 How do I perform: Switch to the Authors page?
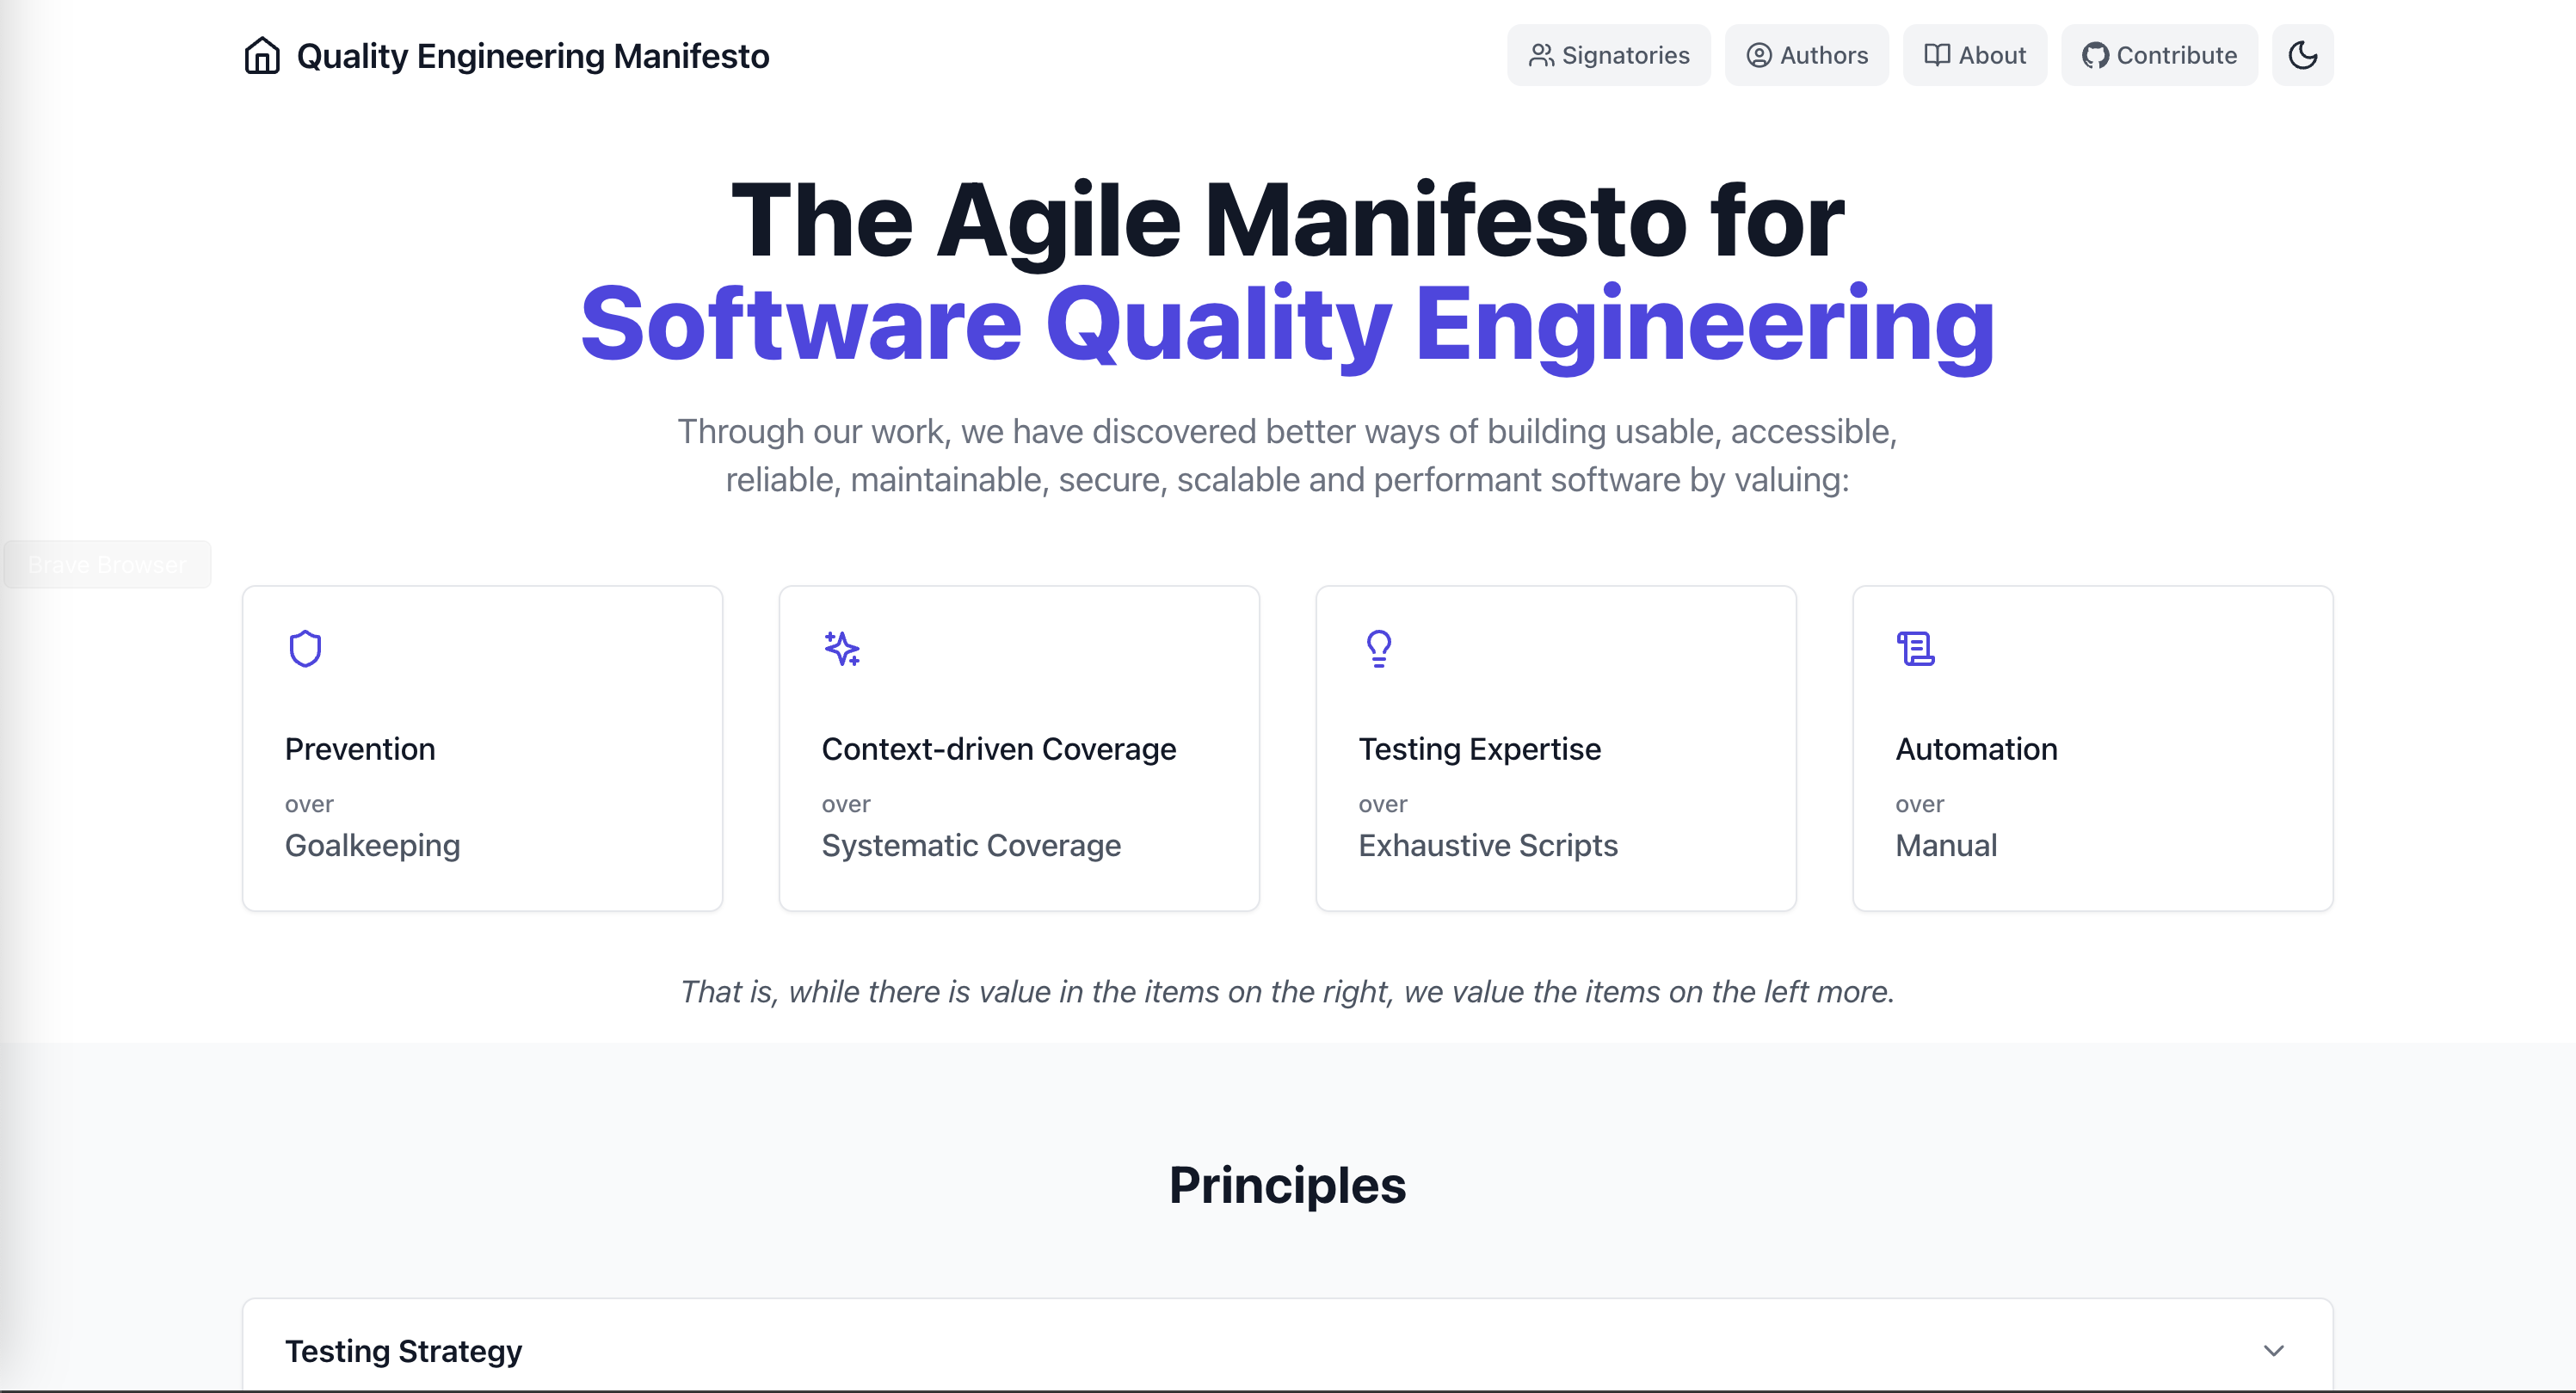pyautogui.click(x=1806, y=55)
